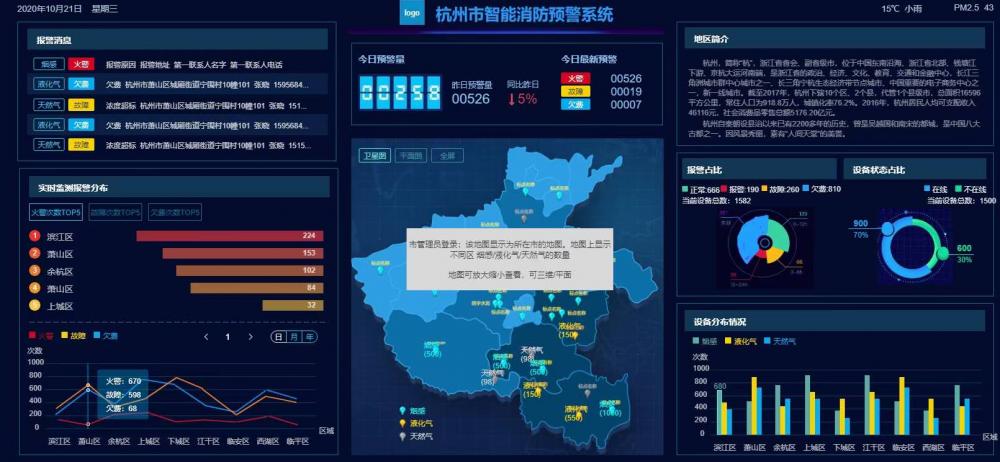The width and height of the screenshot is (1000, 462).
Task: Click the 液化气 marker icon in map legend
Action: point(403,423)
